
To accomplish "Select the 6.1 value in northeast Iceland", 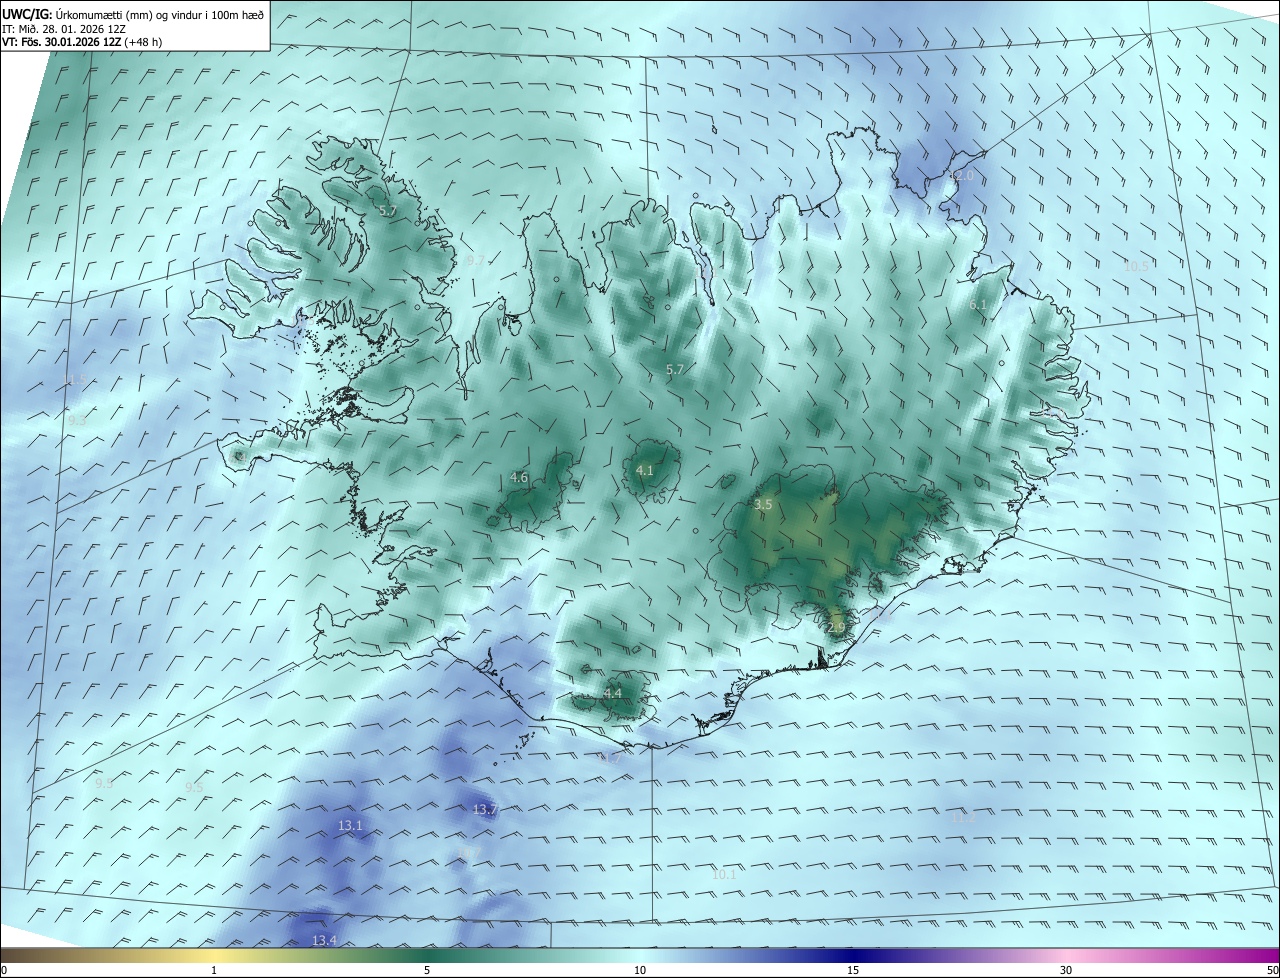I will (978, 304).
